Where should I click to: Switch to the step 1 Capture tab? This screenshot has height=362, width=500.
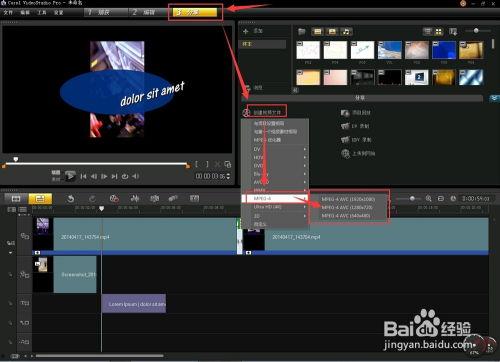pyautogui.click(x=105, y=12)
